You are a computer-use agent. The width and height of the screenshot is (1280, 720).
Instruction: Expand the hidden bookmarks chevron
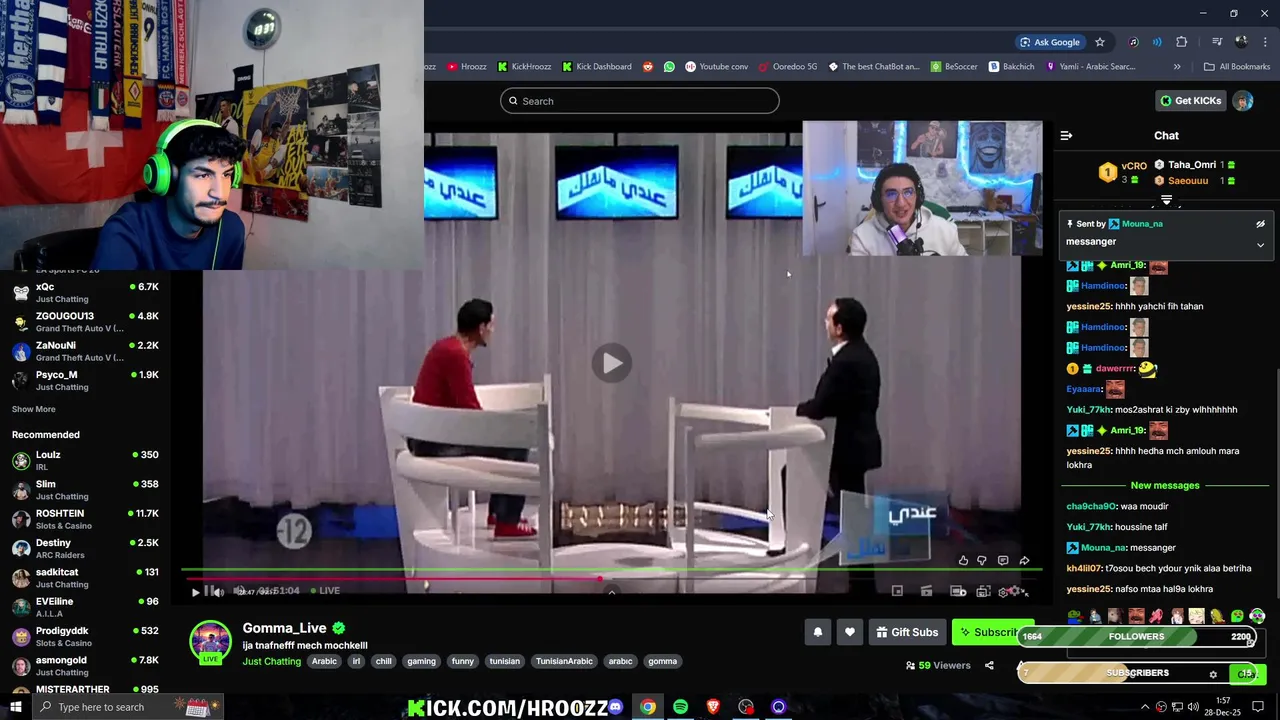point(1177,67)
